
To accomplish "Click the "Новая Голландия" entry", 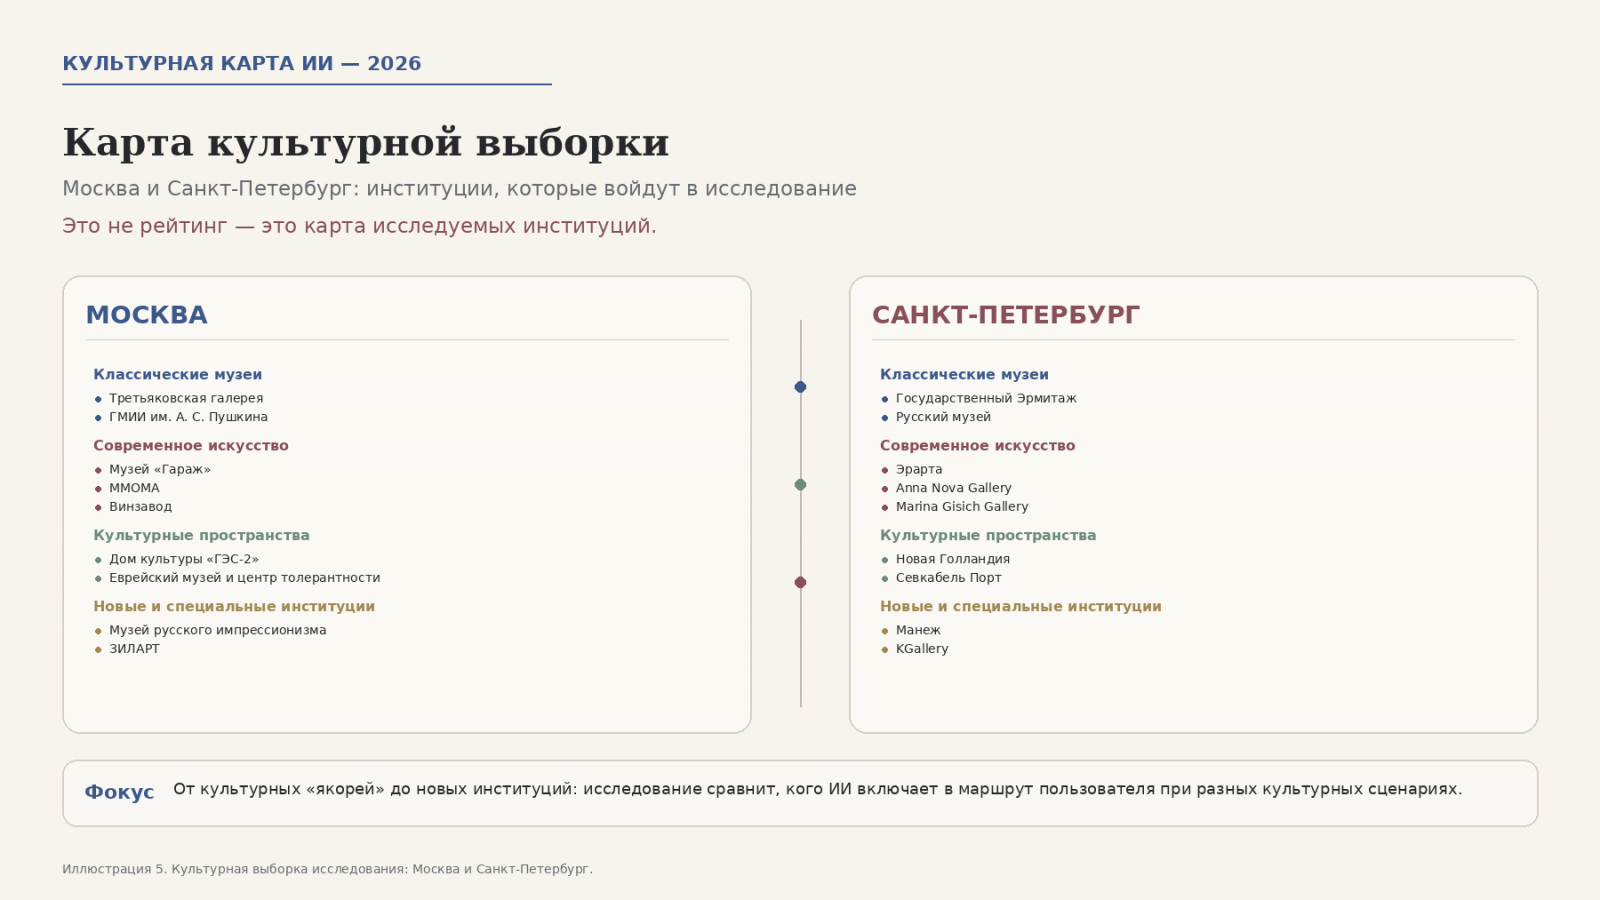I will point(953,559).
